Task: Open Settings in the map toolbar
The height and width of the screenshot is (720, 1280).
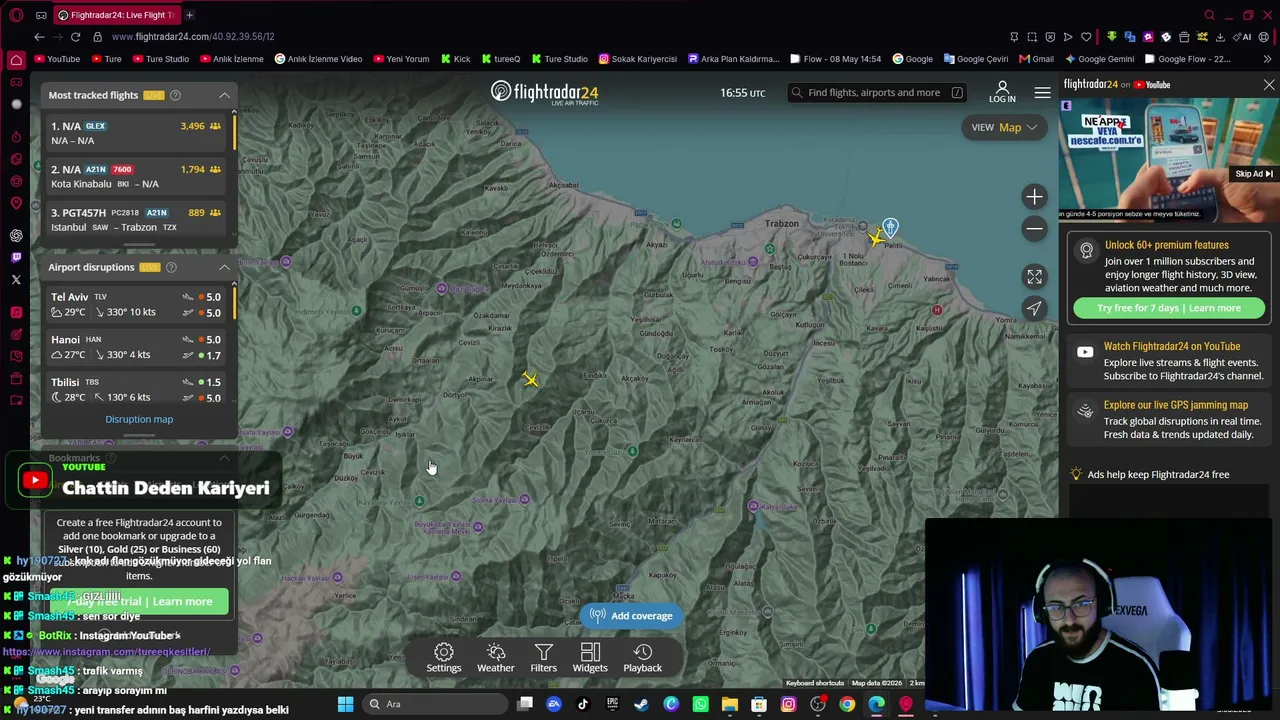Action: (444, 658)
